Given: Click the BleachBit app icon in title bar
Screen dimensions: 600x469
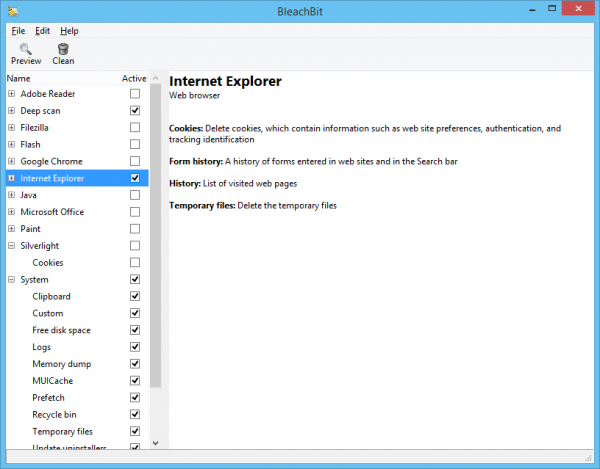Looking at the screenshot, I should coord(13,11).
